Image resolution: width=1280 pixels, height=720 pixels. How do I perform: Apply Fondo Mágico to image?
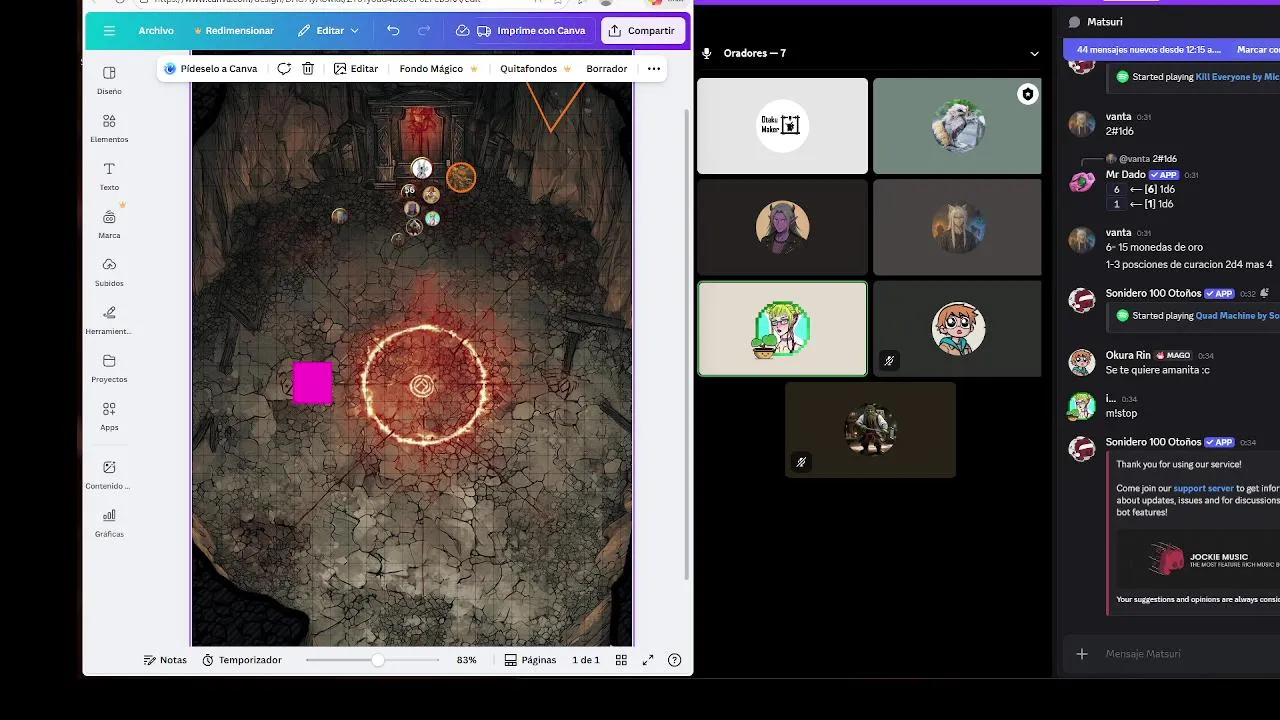[x=438, y=69]
